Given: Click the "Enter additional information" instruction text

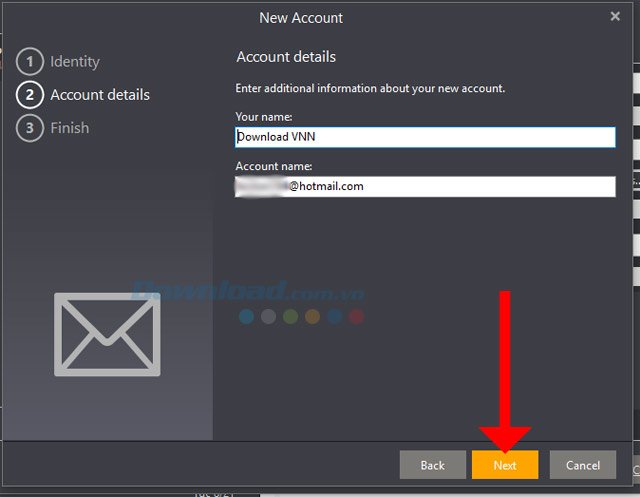Looking at the screenshot, I should pos(370,88).
